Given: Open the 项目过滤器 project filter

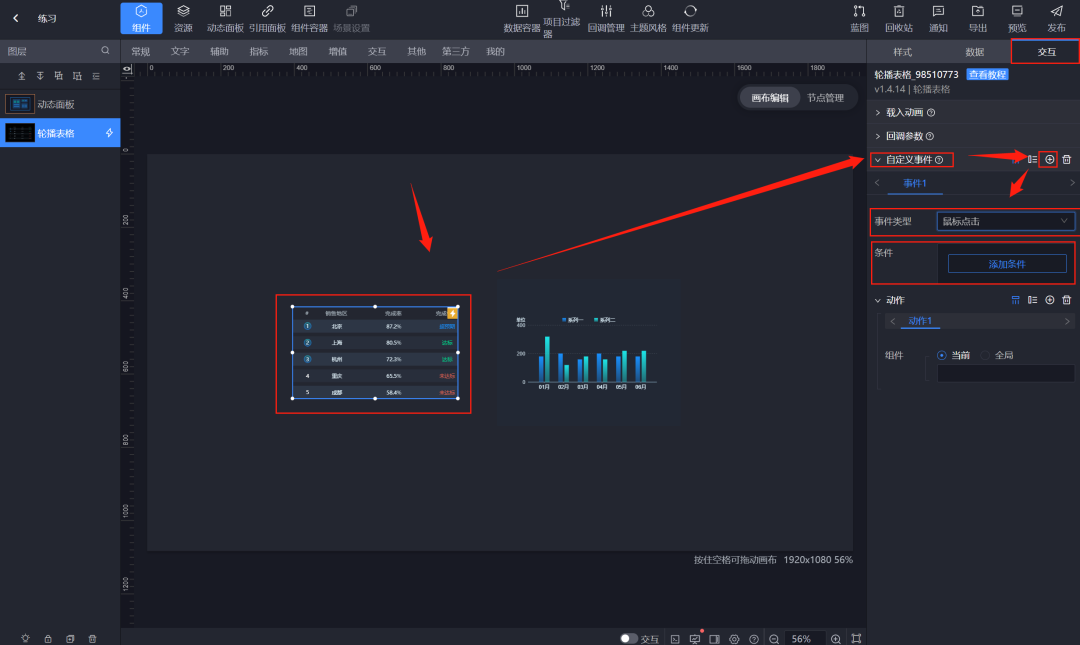Looking at the screenshot, I should [561, 19].
